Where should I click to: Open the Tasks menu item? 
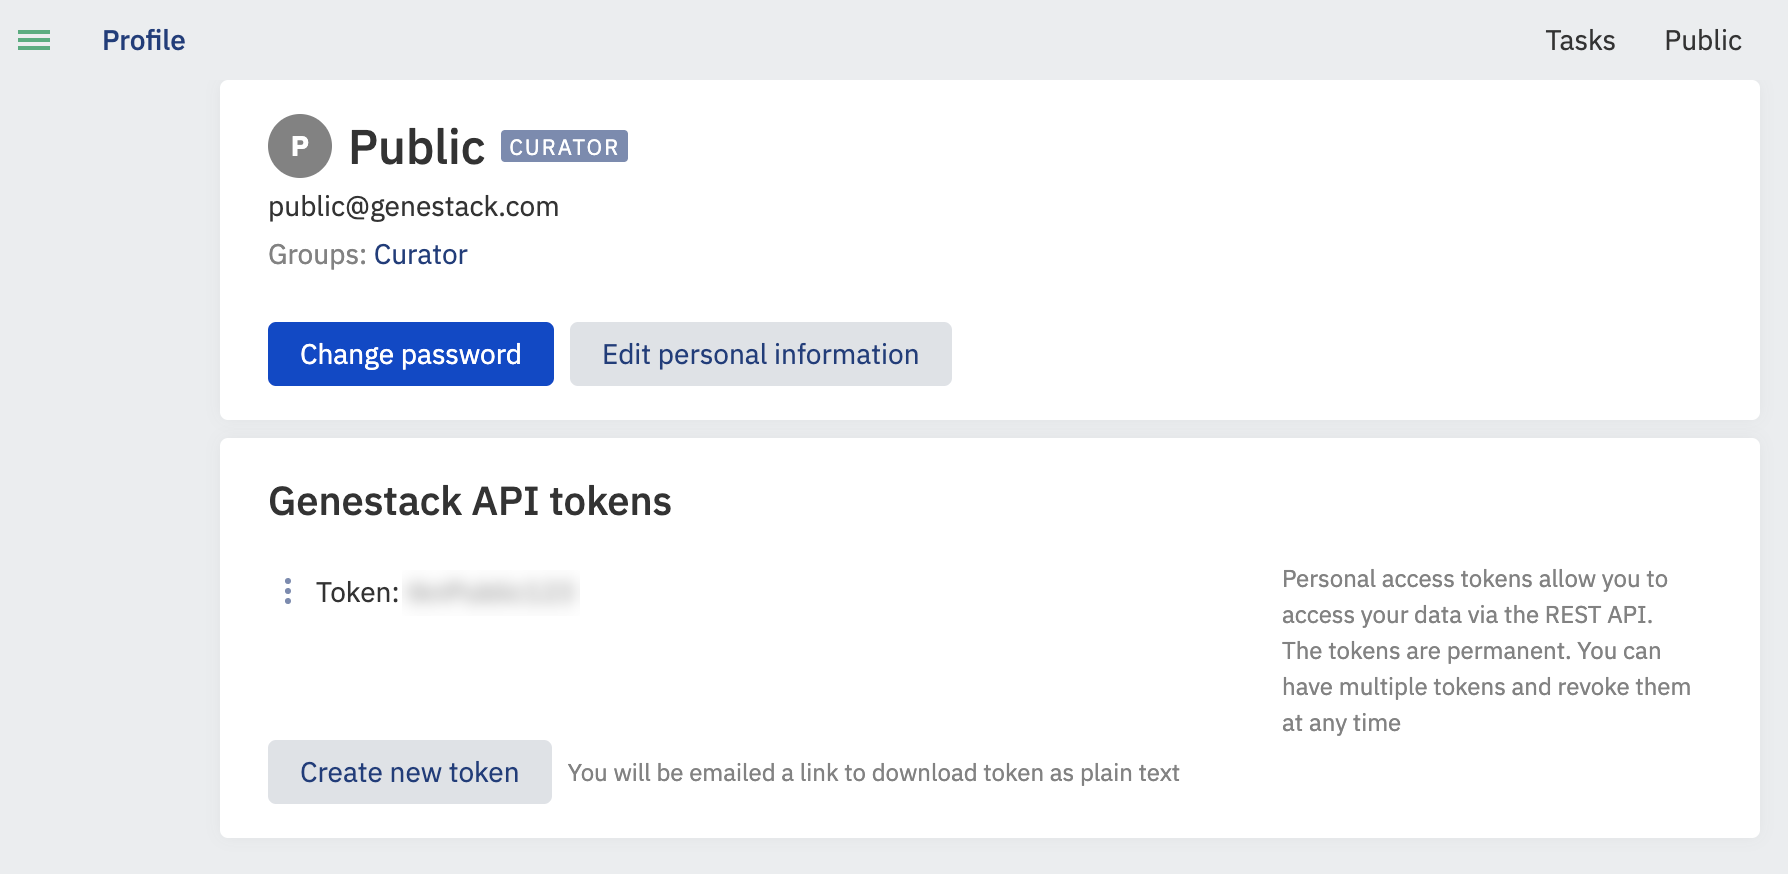pyautogui.click(x=1580, y=40)
